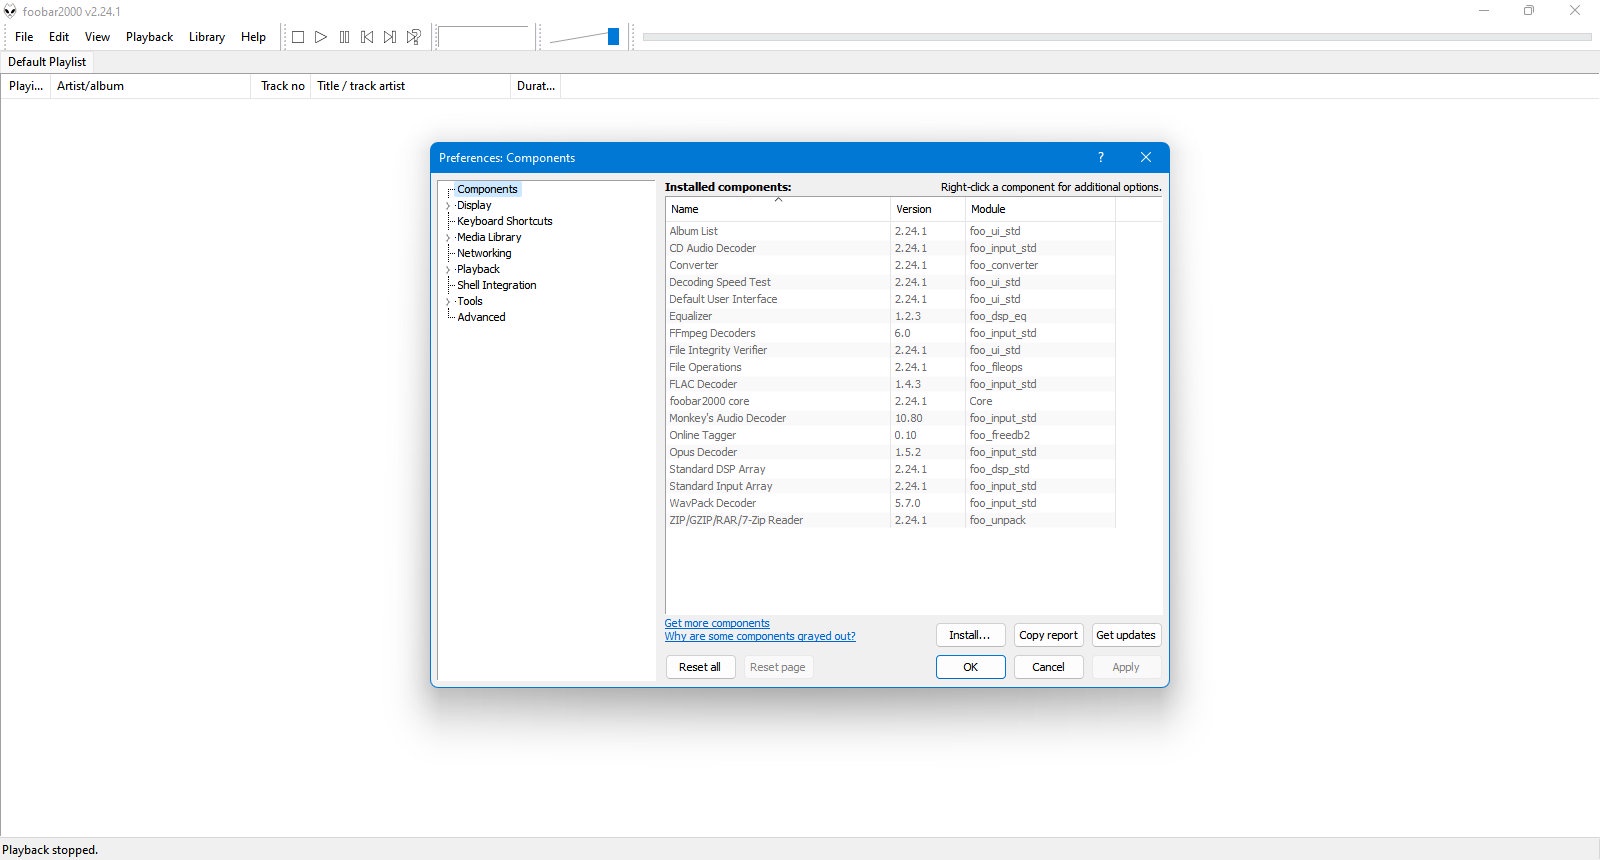Expand the Media Library tree node
The width and height of the screenshot is (1600, 860).
coord(448,238)
